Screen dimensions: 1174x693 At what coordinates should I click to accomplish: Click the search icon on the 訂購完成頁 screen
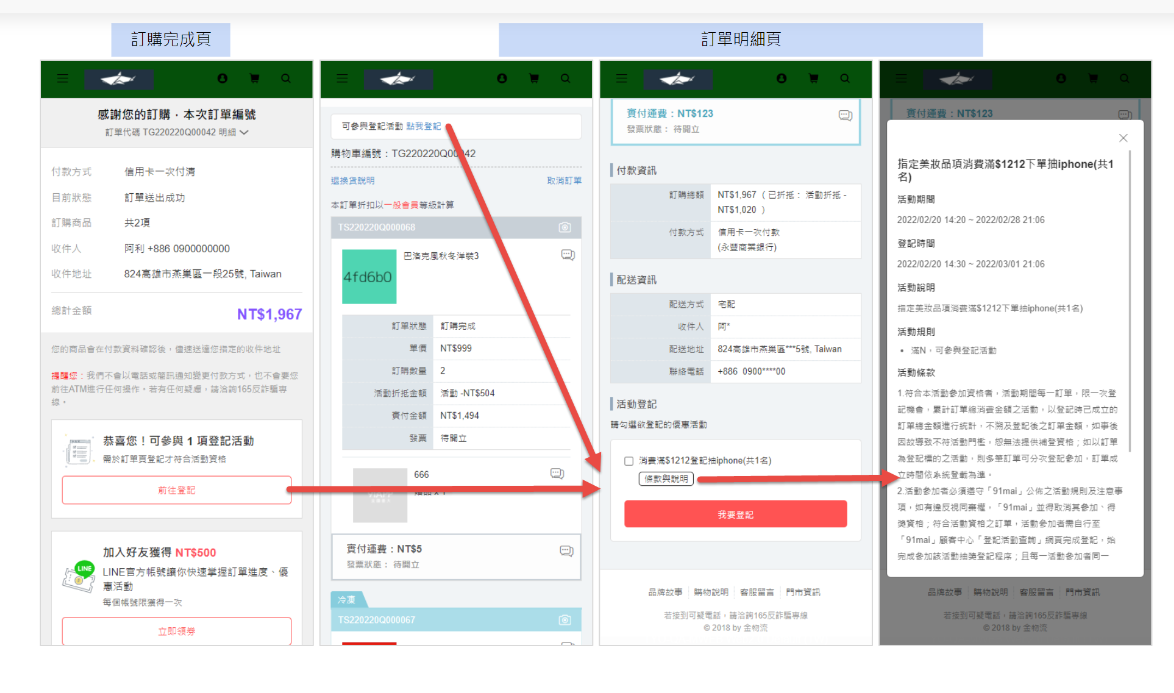click(286, 78)
